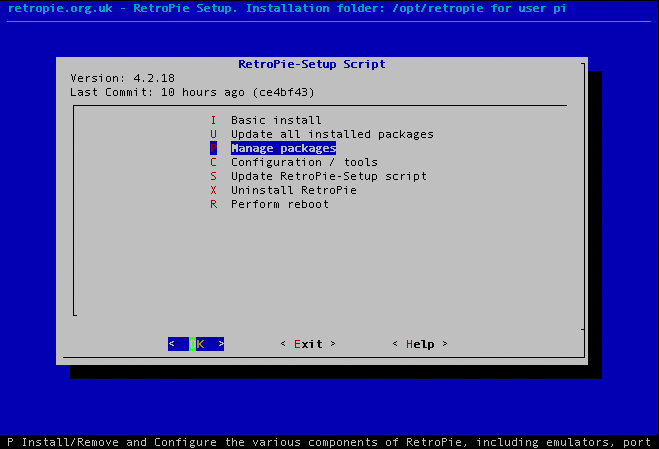This screenshot has width=659, height=449.
Task: Click the highlighted P shortcut letter
Action: point(214,148)
